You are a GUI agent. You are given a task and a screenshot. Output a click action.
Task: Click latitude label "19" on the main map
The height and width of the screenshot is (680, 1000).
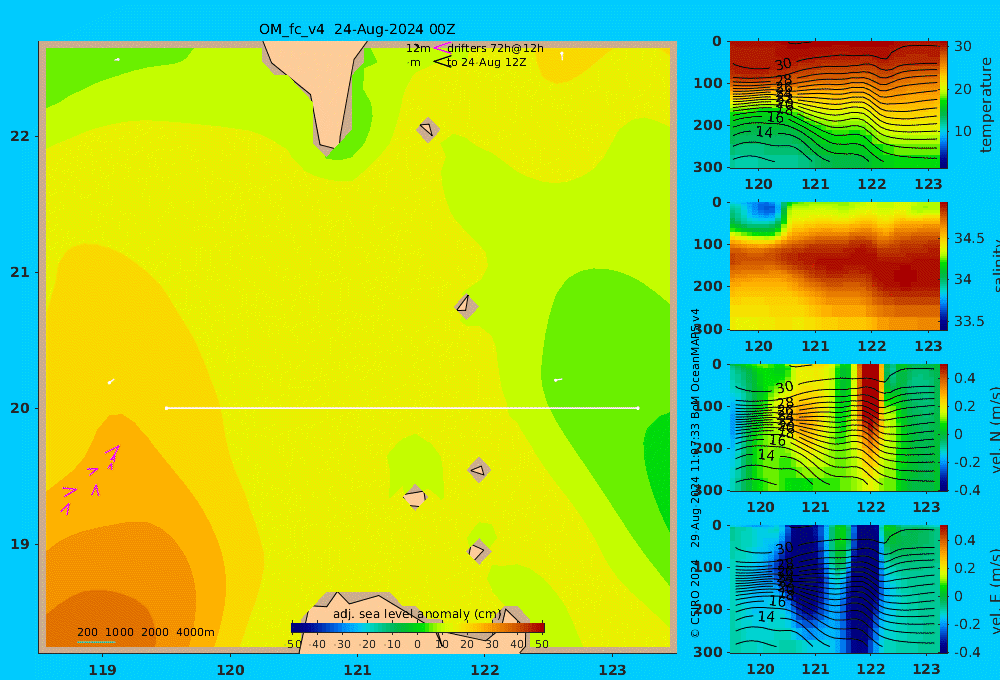point(20,544)
